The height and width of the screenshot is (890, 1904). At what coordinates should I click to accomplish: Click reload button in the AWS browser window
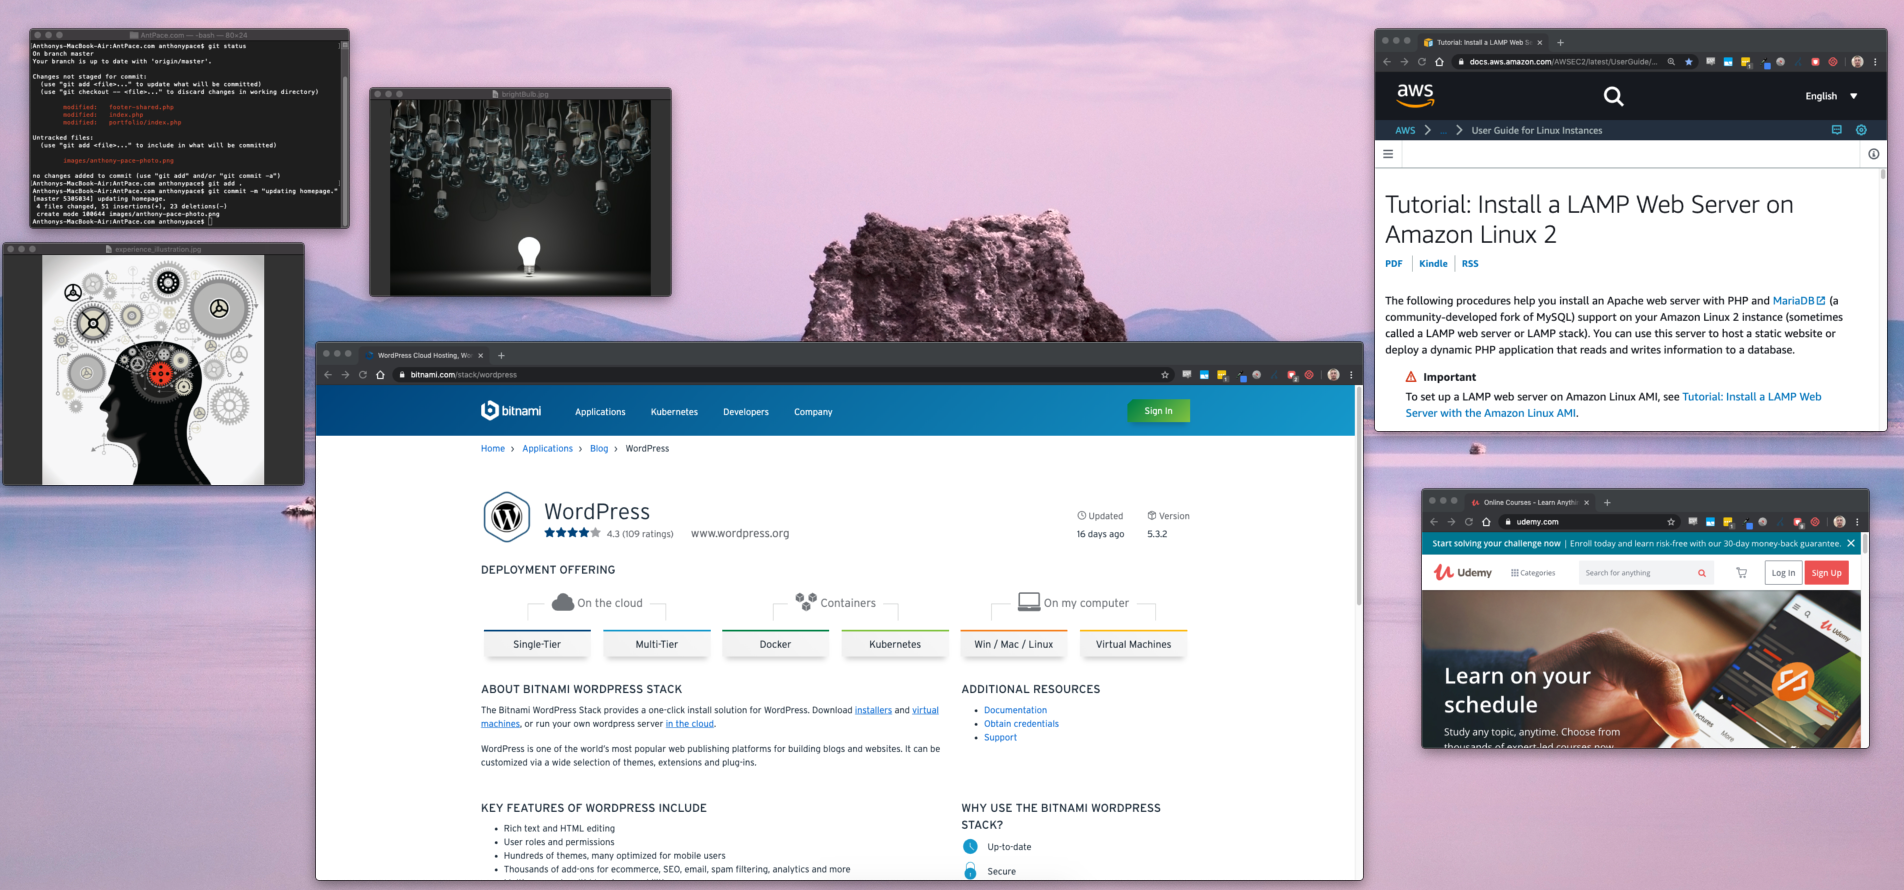click(x=1421, y=62)
